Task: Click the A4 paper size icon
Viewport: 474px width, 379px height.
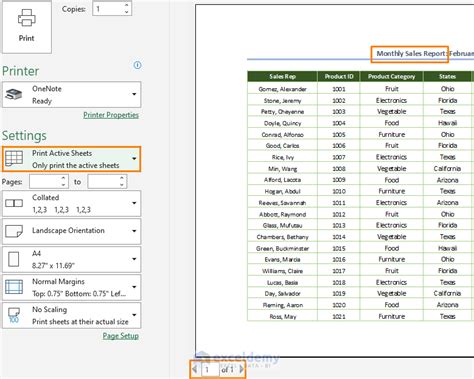Action: click(14, 259)
